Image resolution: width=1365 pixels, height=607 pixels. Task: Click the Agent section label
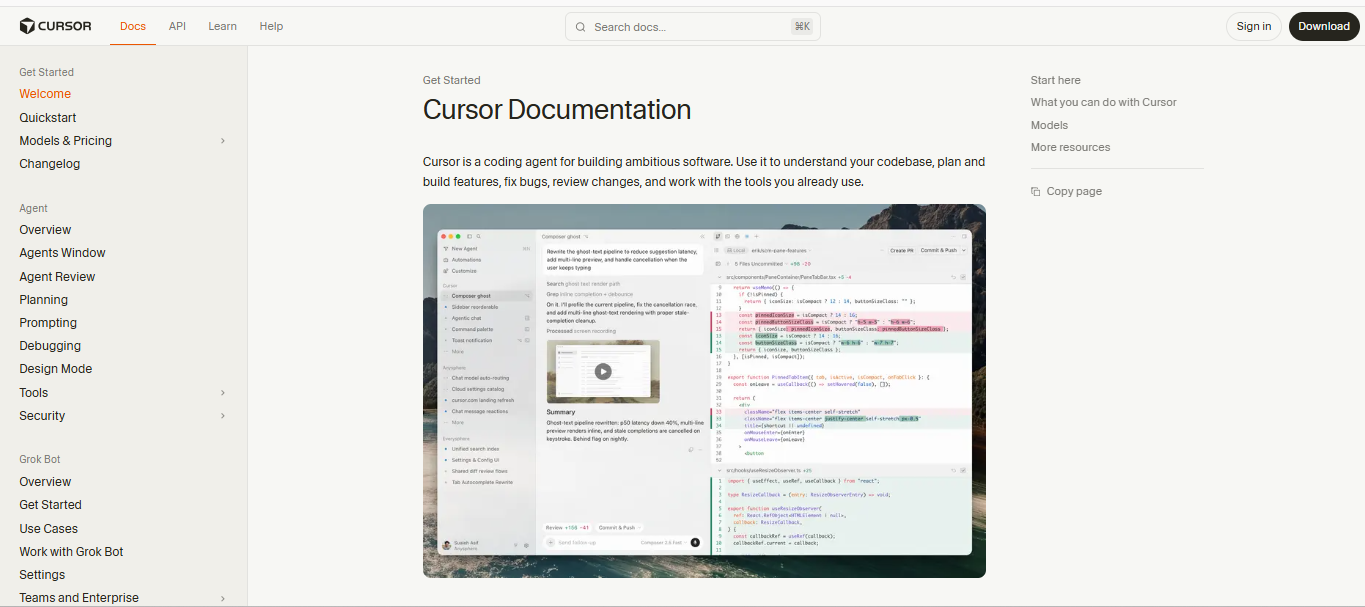point(33,208)
